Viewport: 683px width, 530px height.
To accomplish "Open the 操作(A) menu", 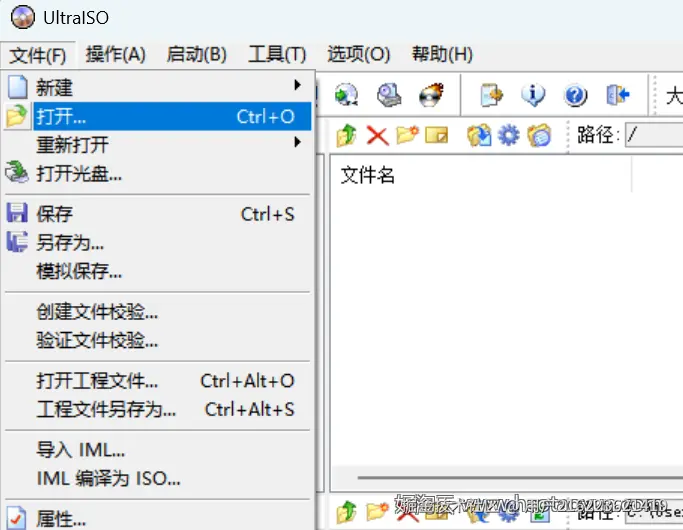I will click(x=115, y=54).
